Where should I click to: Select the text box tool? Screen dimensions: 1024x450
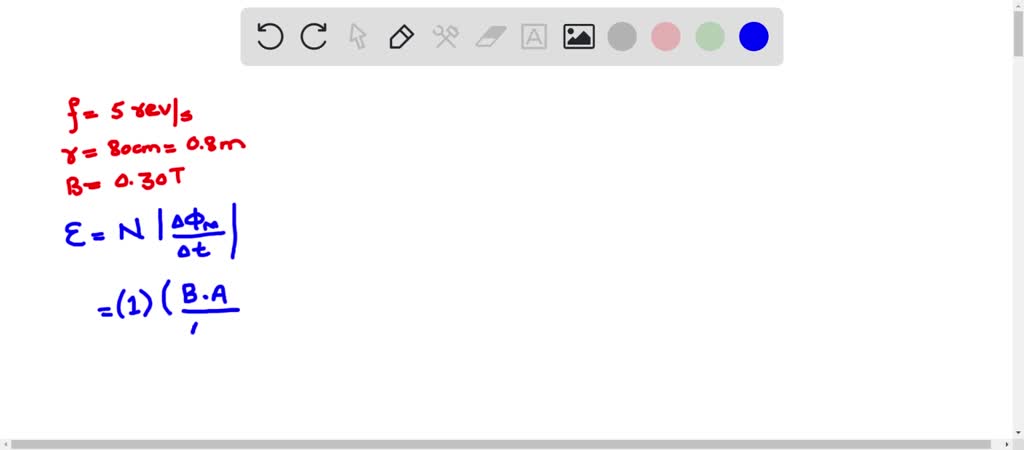click(x=534, y=37)
